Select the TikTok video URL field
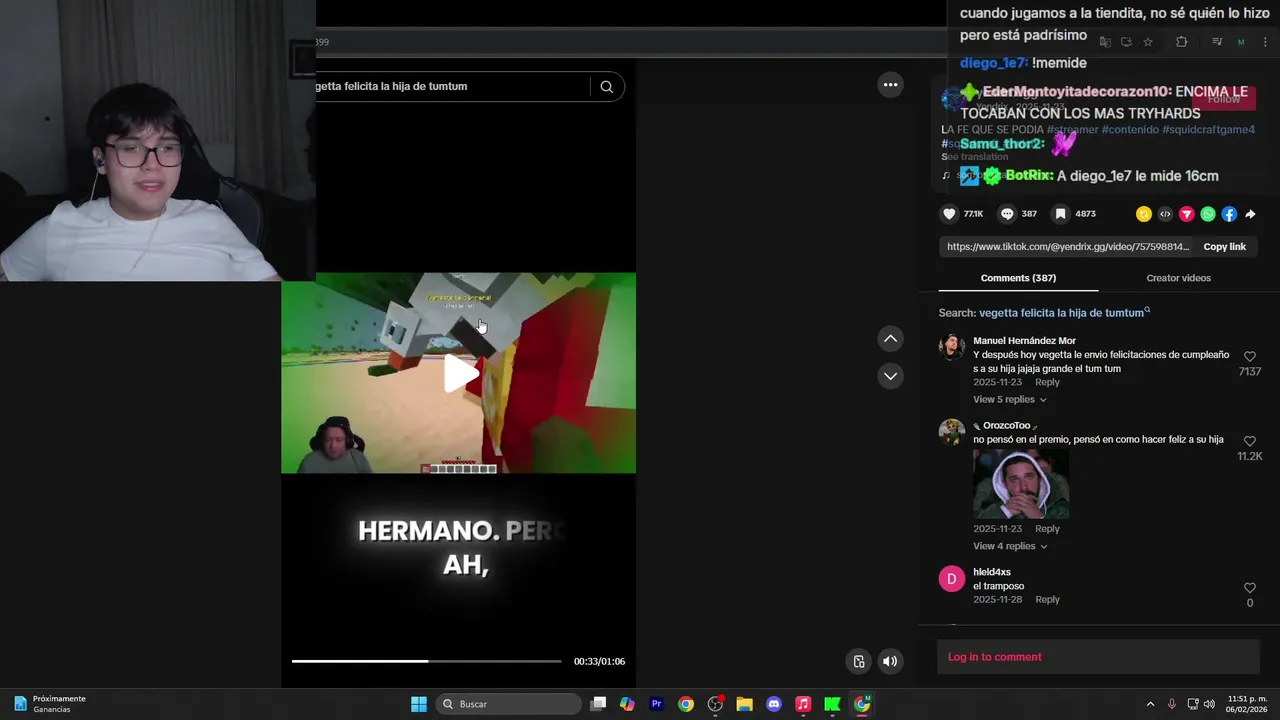Screen dimensions: 1280x720 [x=1068, y=247]
